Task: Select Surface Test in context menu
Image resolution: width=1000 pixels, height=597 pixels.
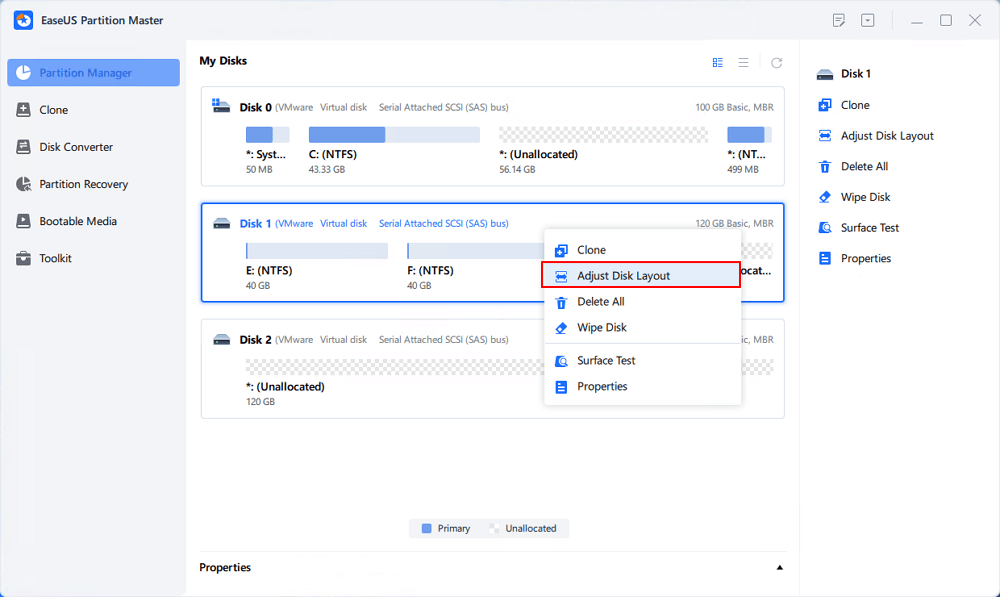Action: [606, 360]
